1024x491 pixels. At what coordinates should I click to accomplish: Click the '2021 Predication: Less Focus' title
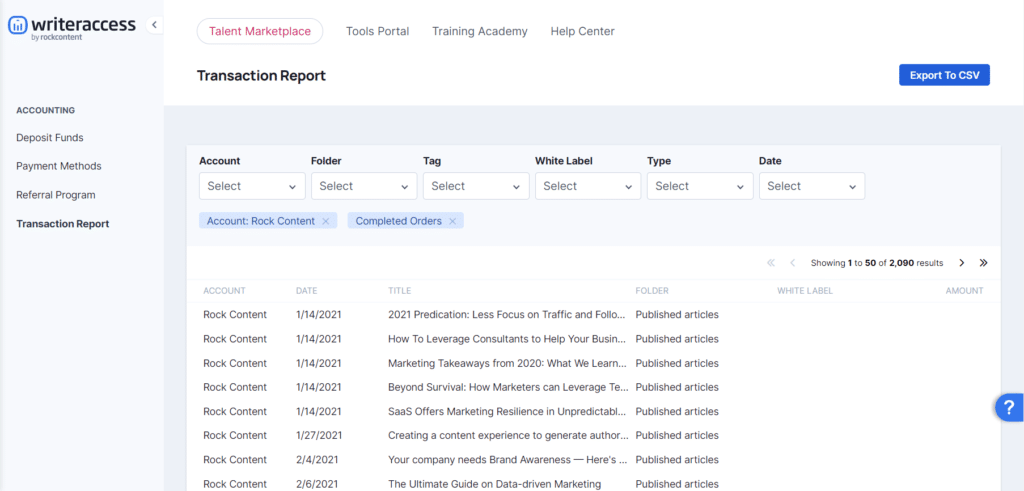[507, 315]
